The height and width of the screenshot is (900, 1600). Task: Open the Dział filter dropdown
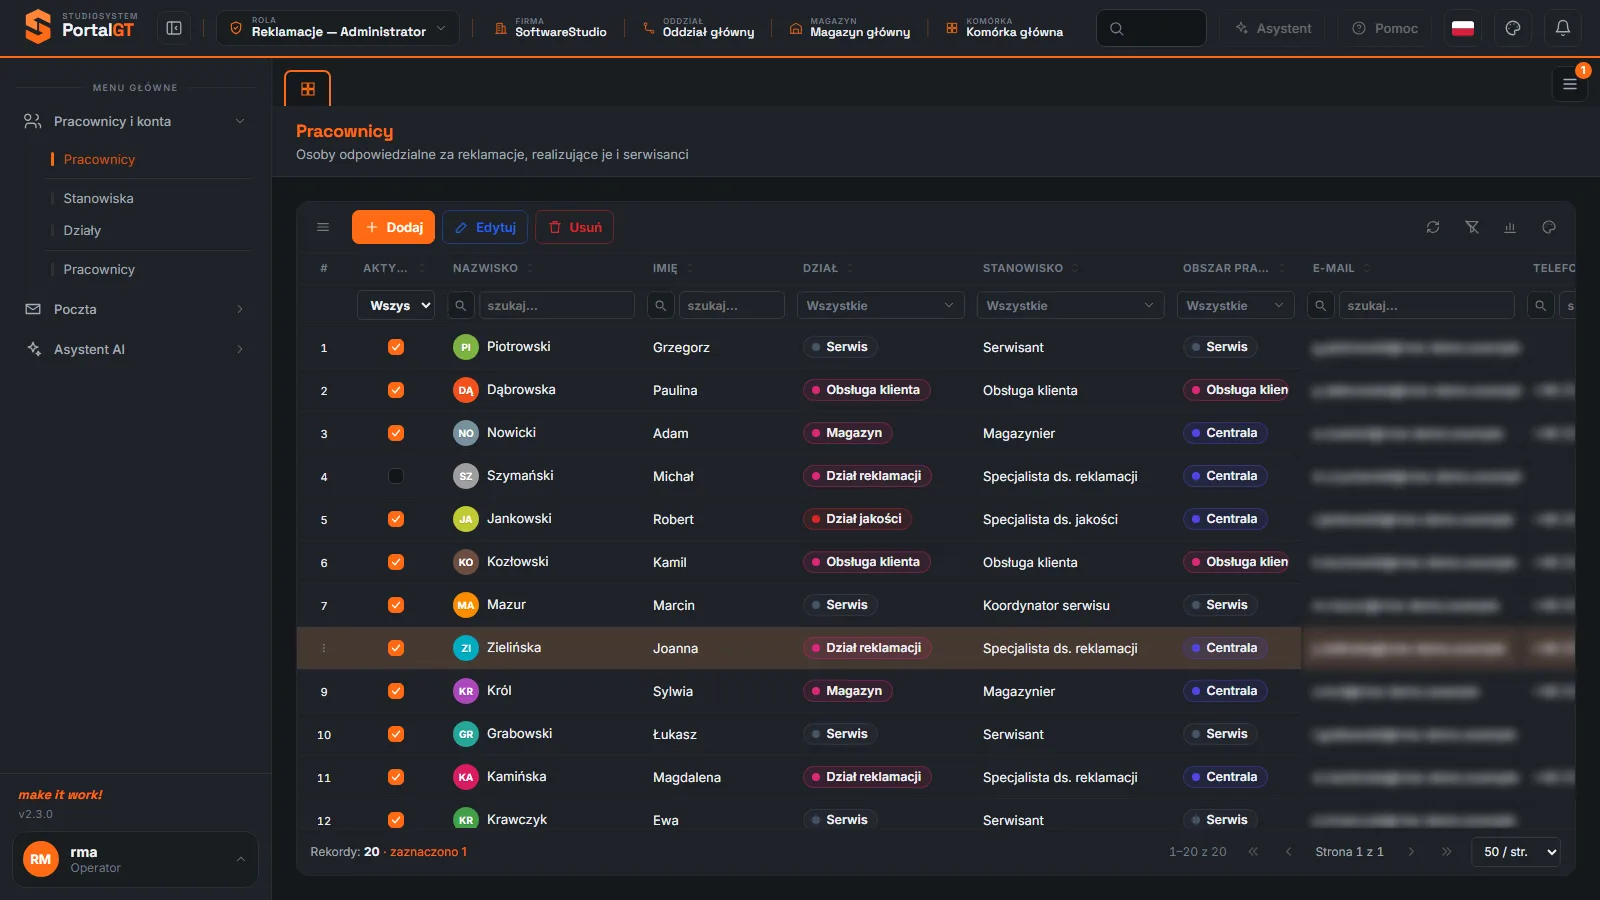[x=880, y=305]
